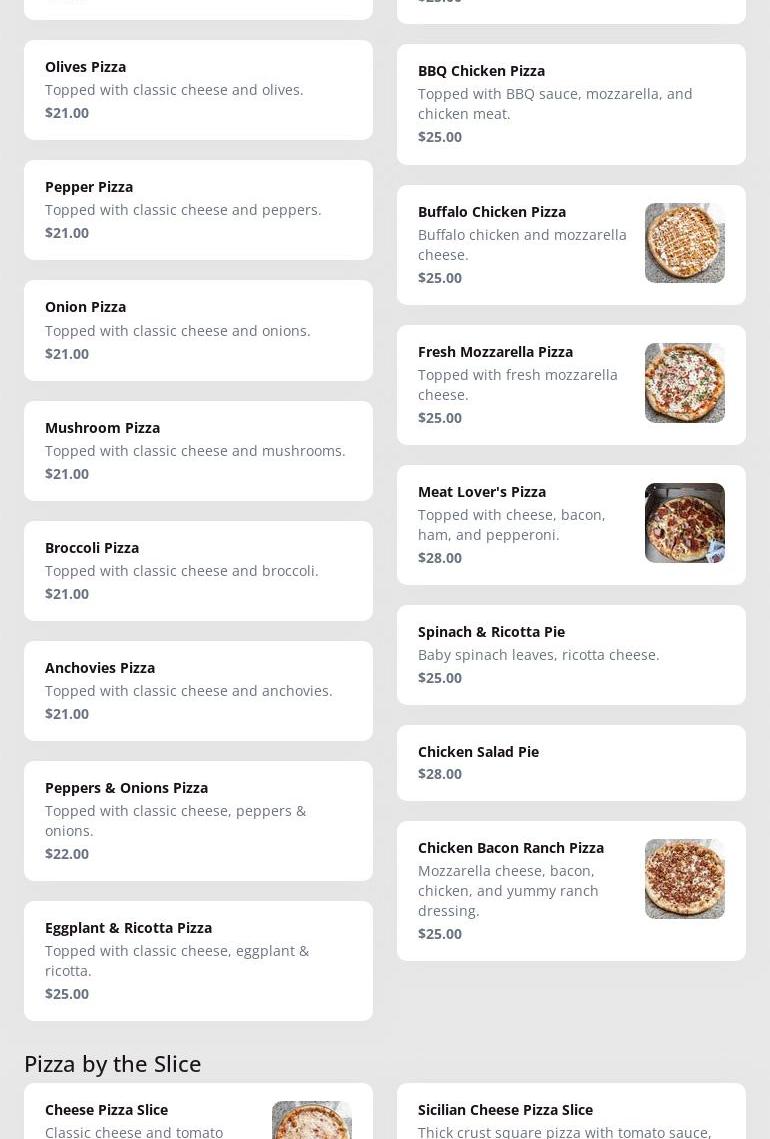770x1139 pixels.
Task: Open the Anchovies Pizza item
Action: 198,691
